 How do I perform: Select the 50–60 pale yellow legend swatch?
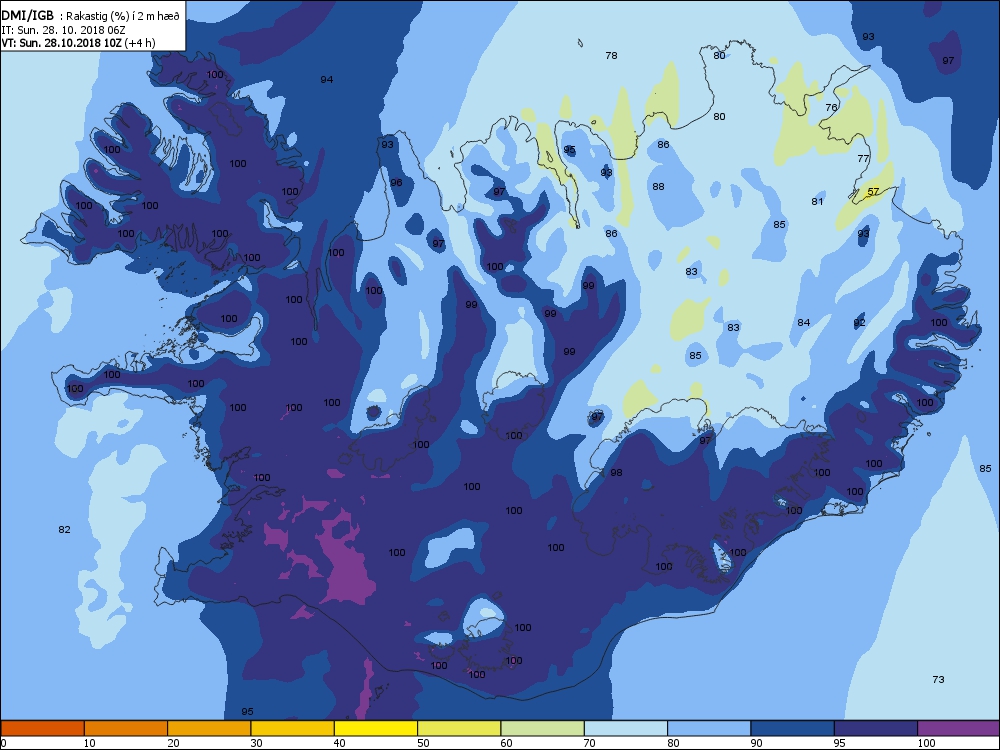(x=459, y=728)
